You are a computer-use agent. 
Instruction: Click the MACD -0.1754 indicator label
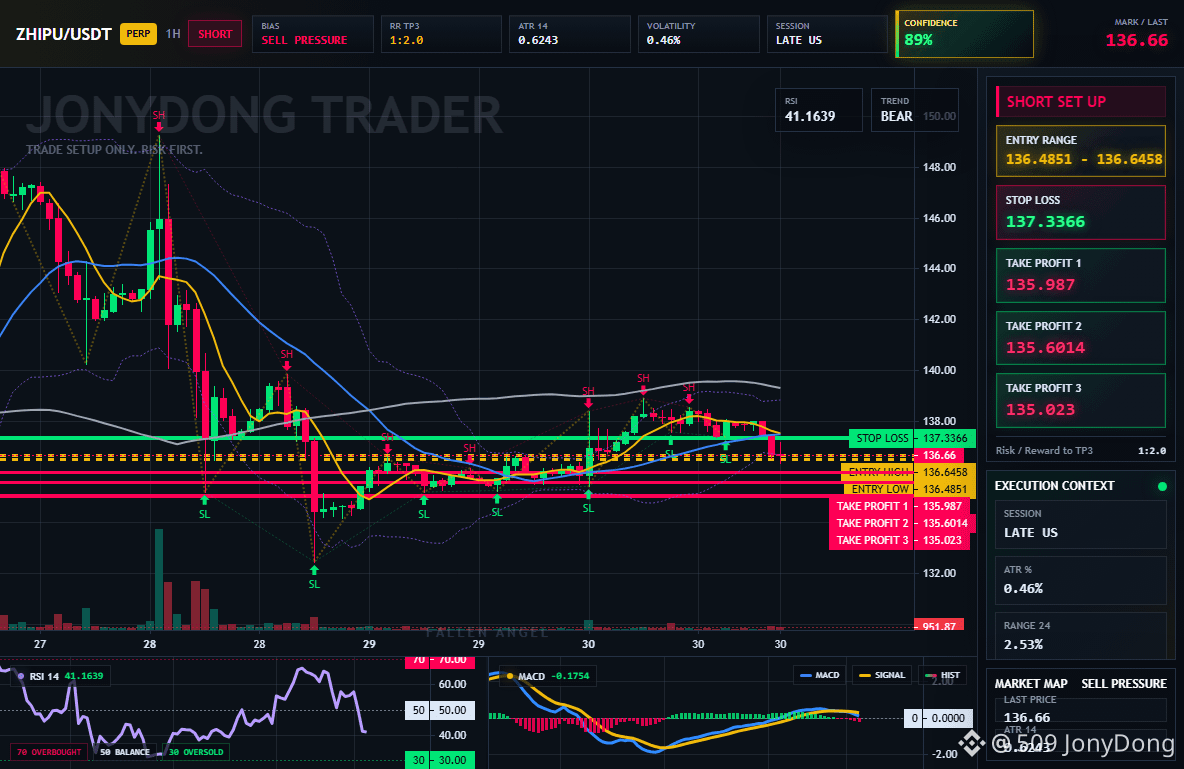[549, 676]
